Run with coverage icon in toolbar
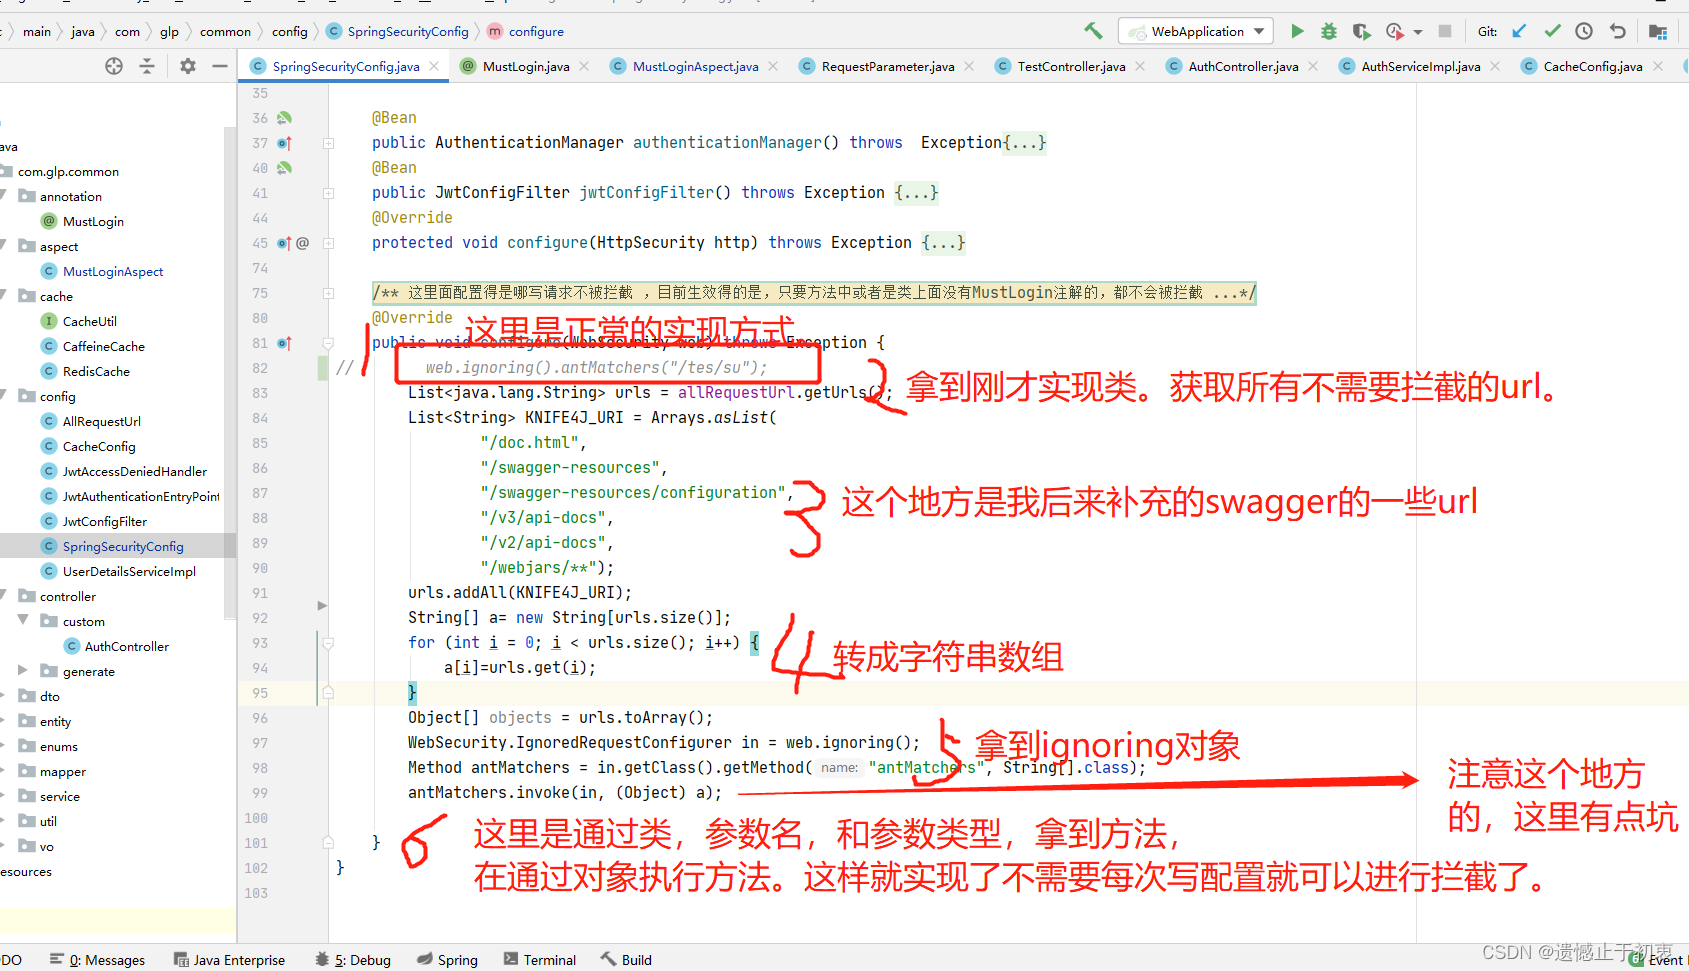The height and width of the screenshot is (971, 1689). point(1361,31)
